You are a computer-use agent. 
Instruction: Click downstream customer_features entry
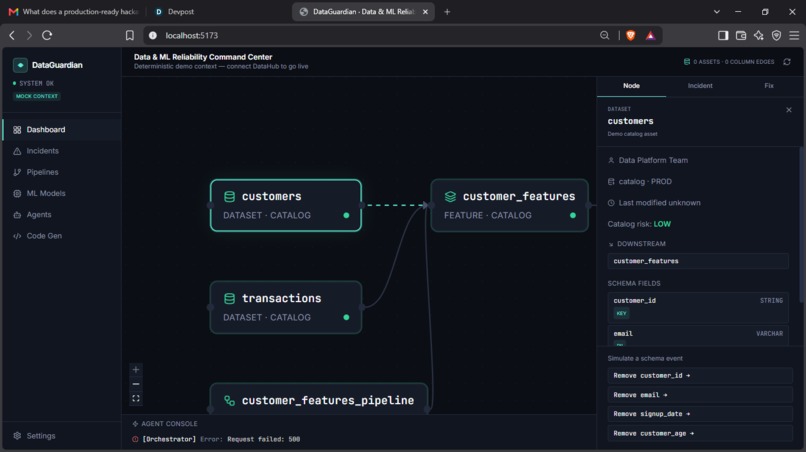698,261
